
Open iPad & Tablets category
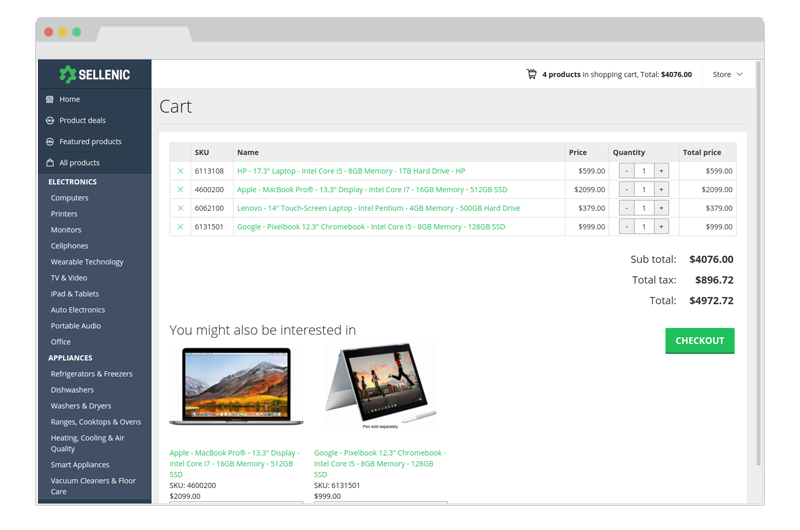(x=74, y=294)
